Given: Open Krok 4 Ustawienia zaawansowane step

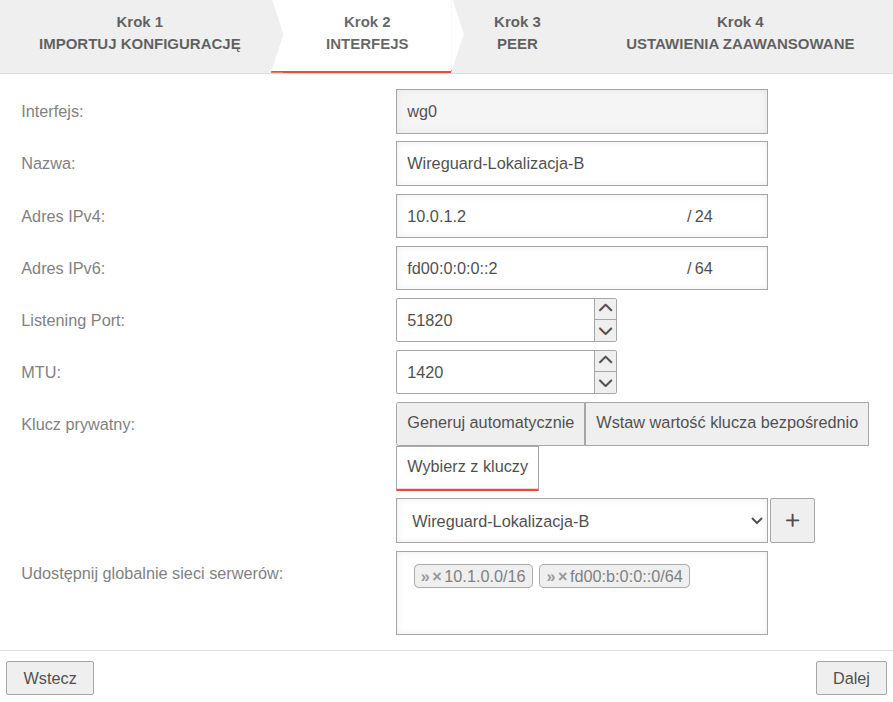Looking at the screenshot, I should [740, 33].
